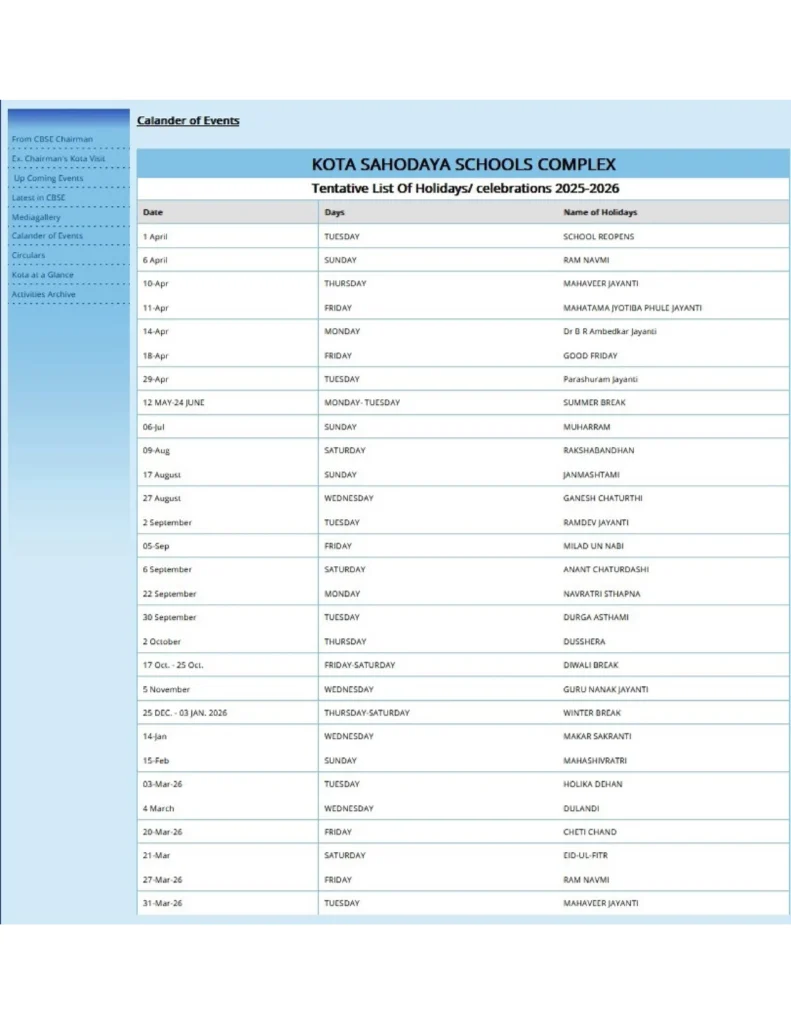The width and height of the screenshot is (791, 1024).
Task: Click the Name of Holidays column header
Action: (600, 212)
